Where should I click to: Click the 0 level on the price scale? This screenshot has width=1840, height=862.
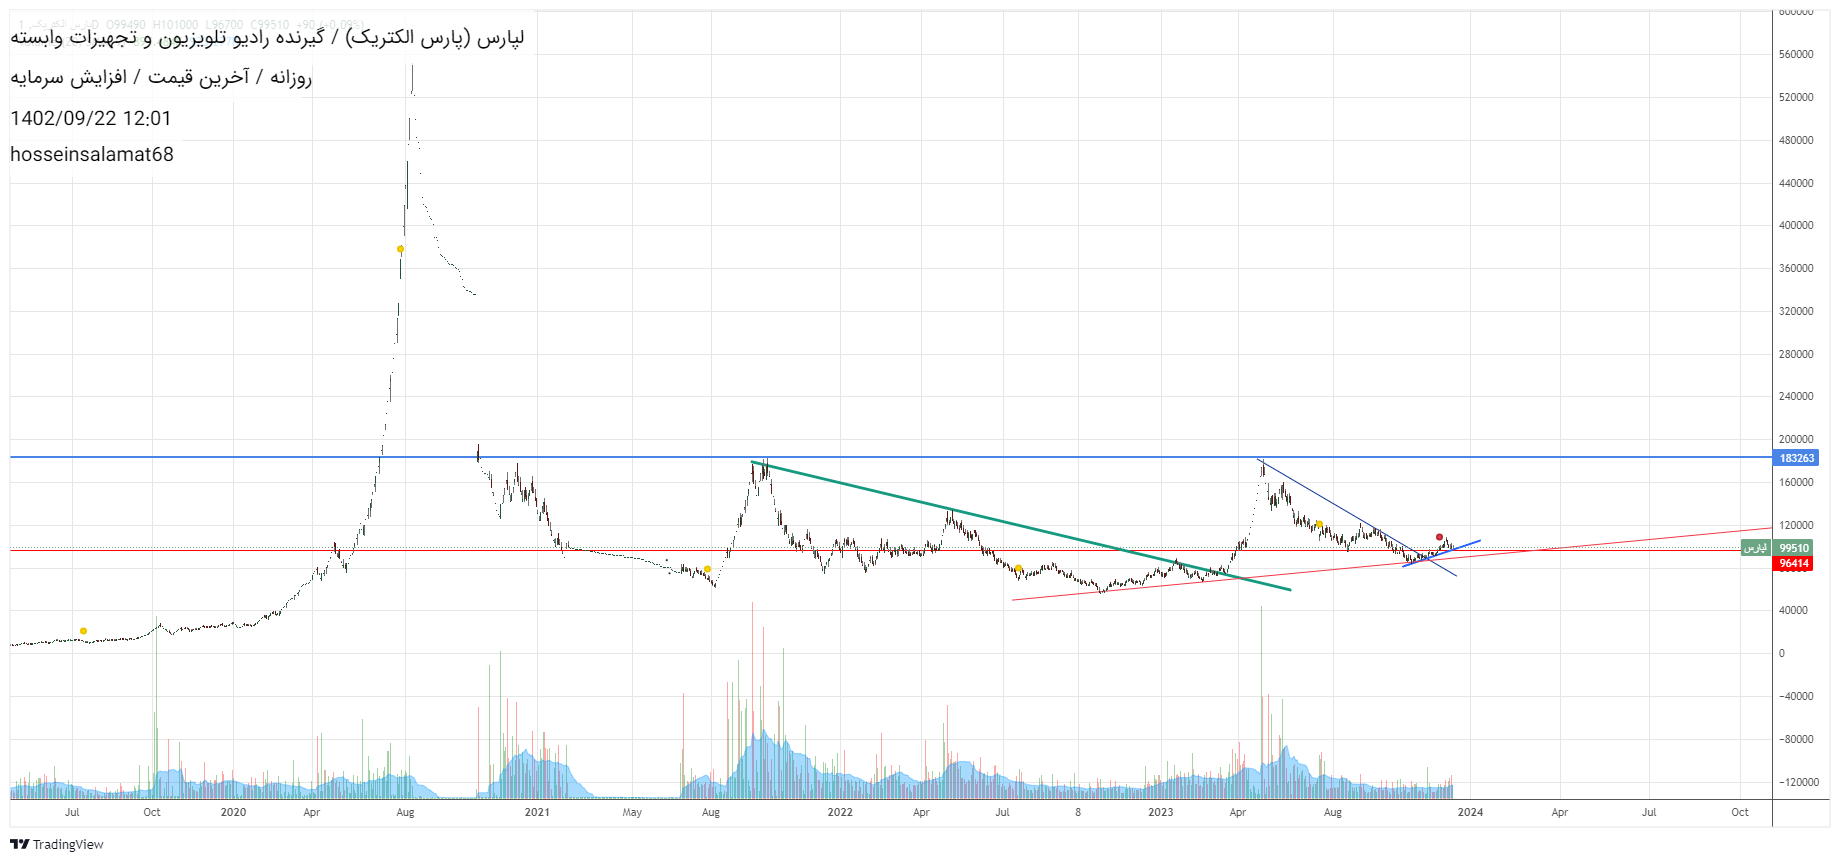(1781, 653)
